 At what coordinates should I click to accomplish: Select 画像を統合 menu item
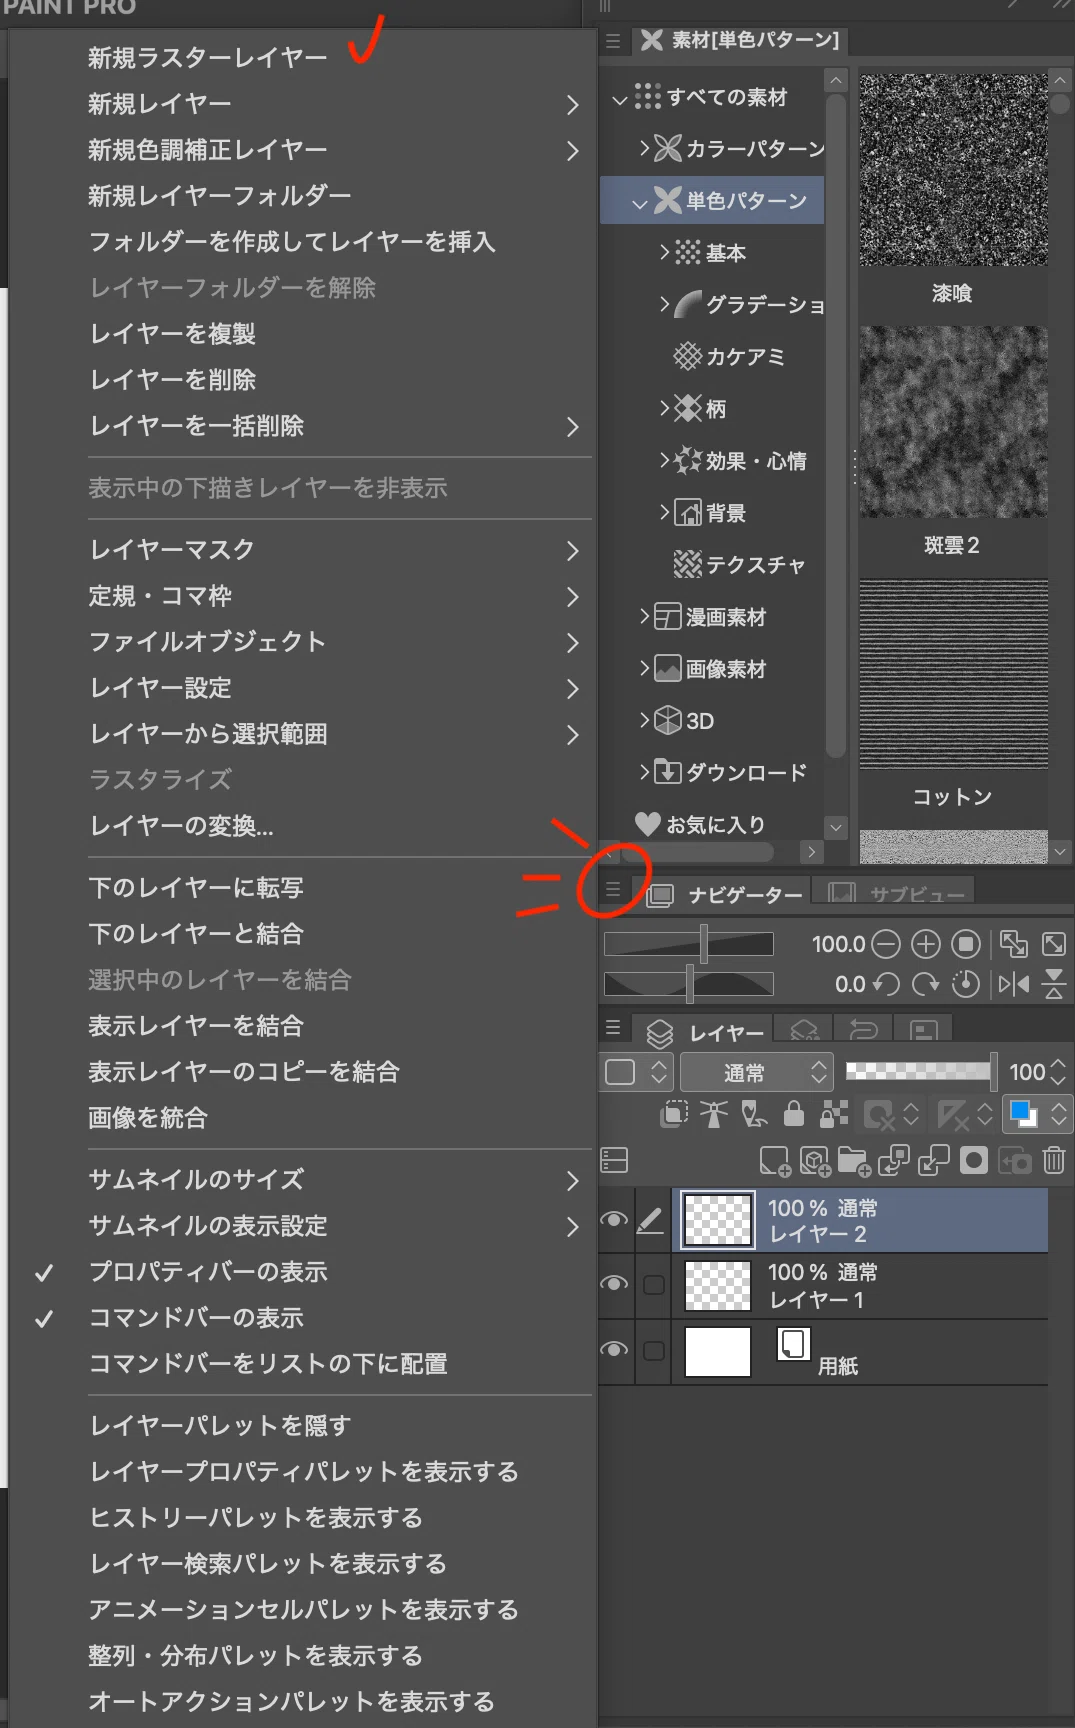point(148,1118)
